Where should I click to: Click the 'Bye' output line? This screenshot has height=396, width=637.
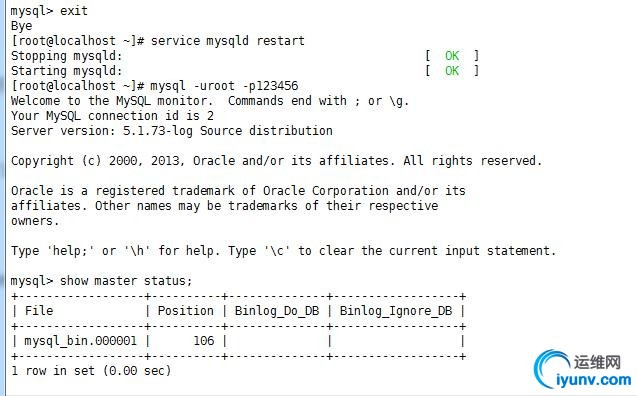(22, 26)
